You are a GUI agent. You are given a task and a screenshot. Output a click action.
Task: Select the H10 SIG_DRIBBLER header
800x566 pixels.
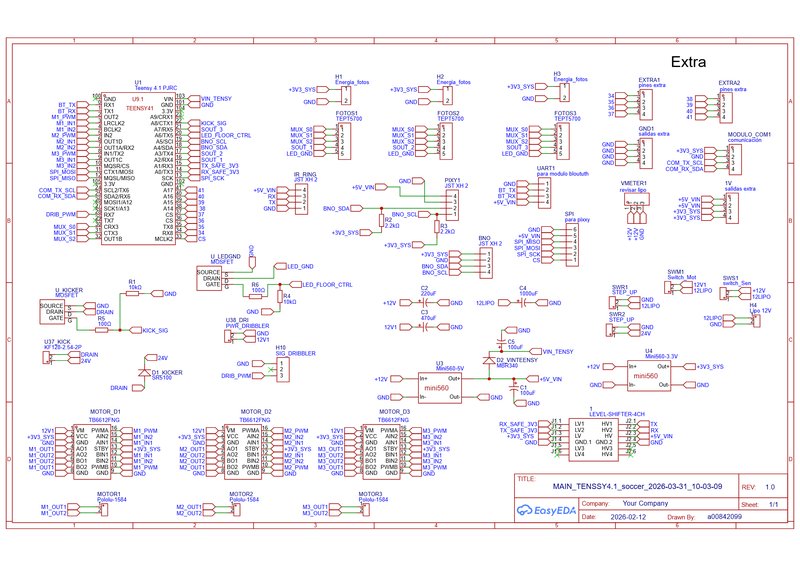281,370
